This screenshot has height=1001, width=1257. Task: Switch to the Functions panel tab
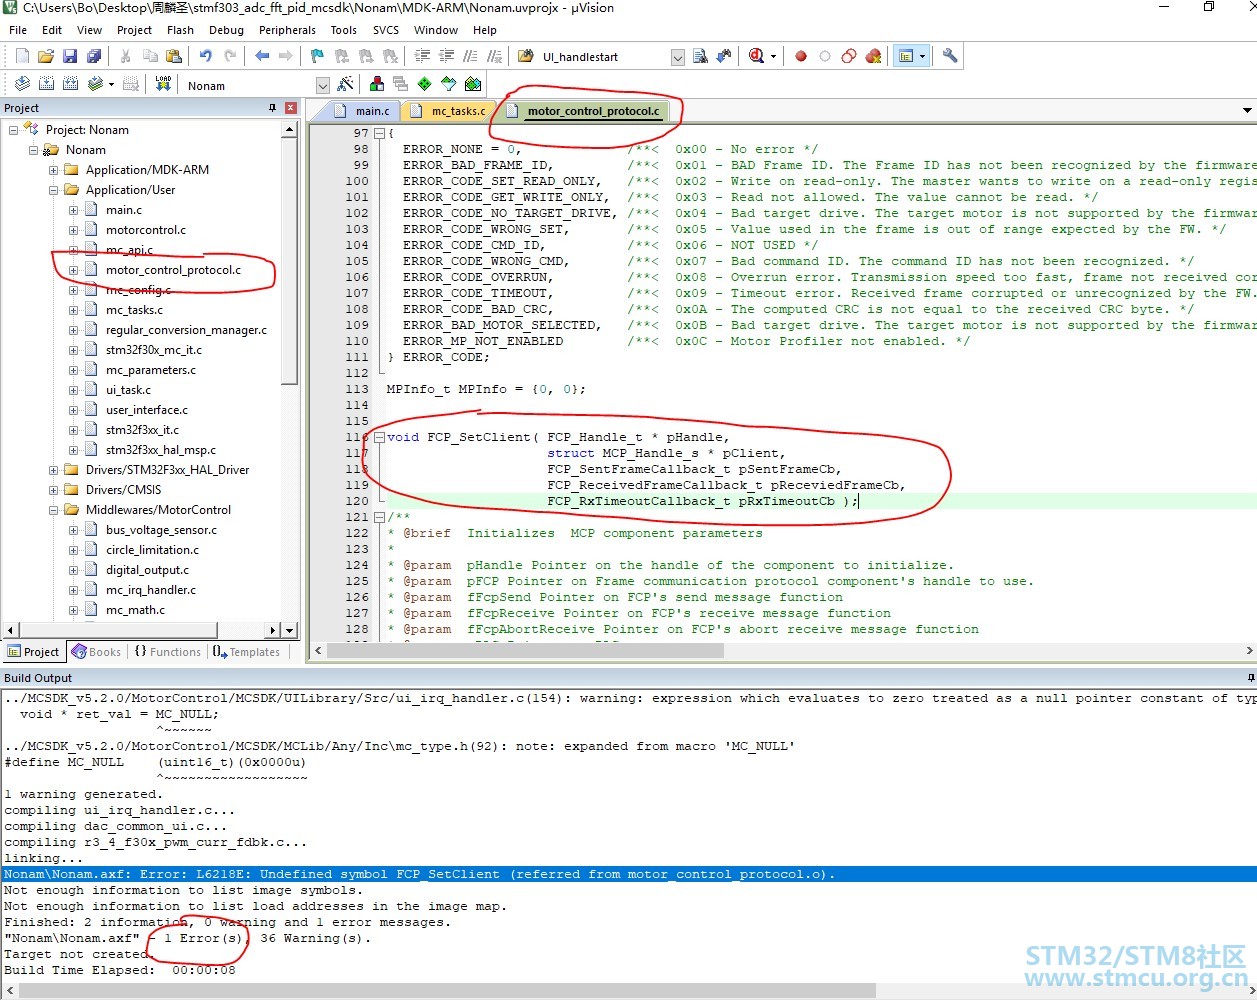[167, 652]
